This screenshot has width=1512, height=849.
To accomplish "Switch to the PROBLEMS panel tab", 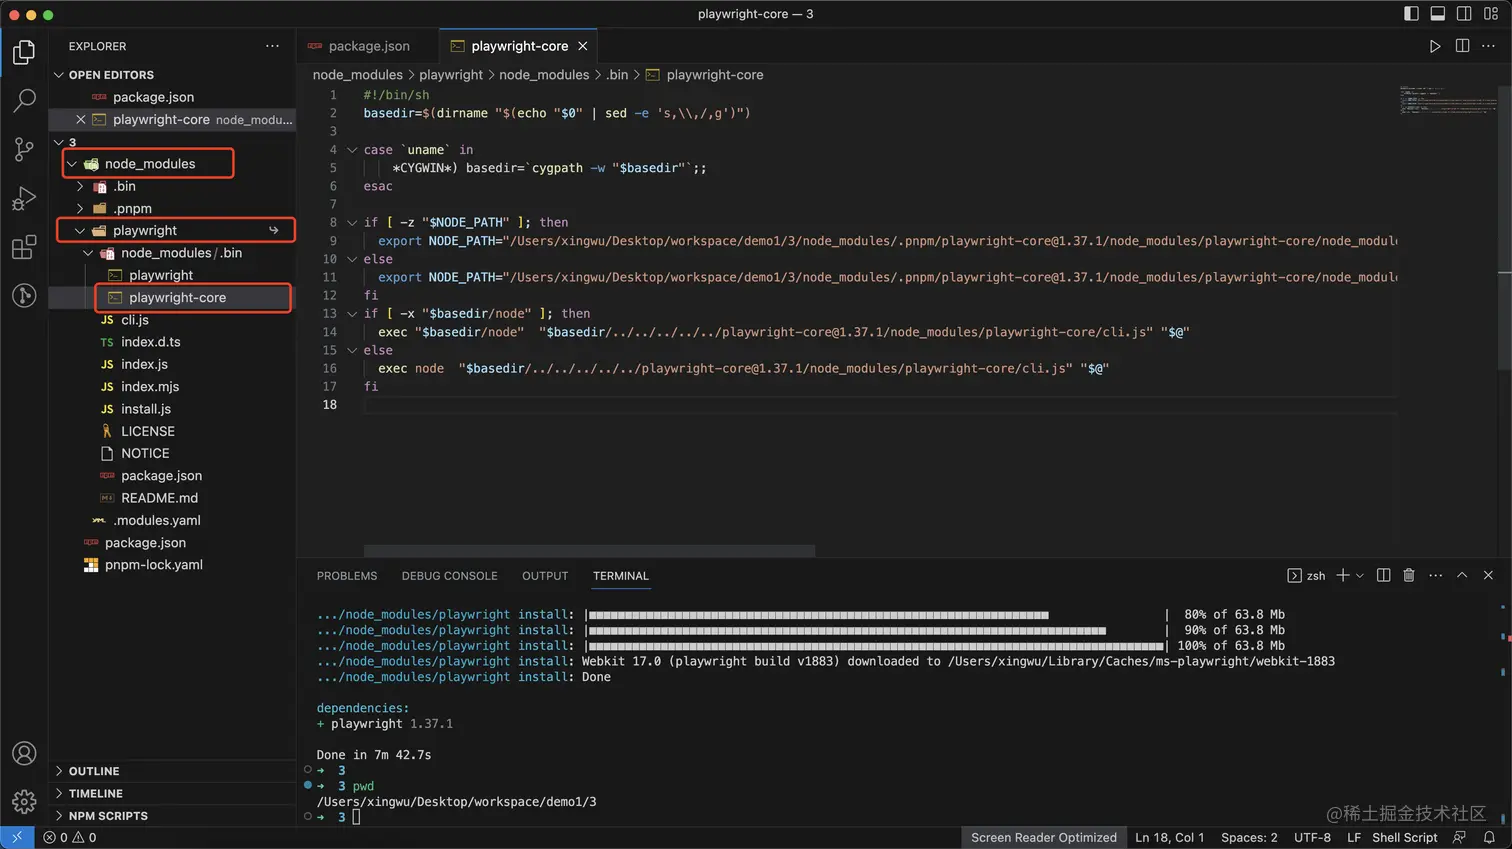I will click(347, 576).
